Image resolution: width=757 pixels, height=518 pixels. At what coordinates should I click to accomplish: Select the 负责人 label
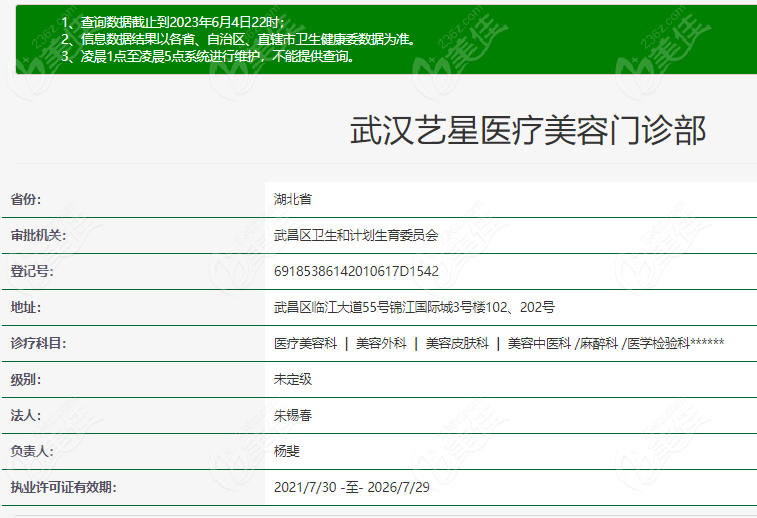click(x=32, y=451)
